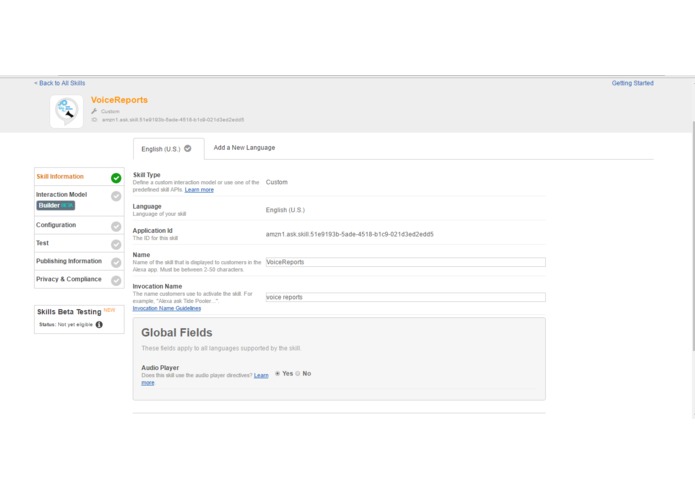The width and height of the screenshot is (695, 494).
Task: Click the check icon in English (U.S.) tab
Action: (188, 148)
